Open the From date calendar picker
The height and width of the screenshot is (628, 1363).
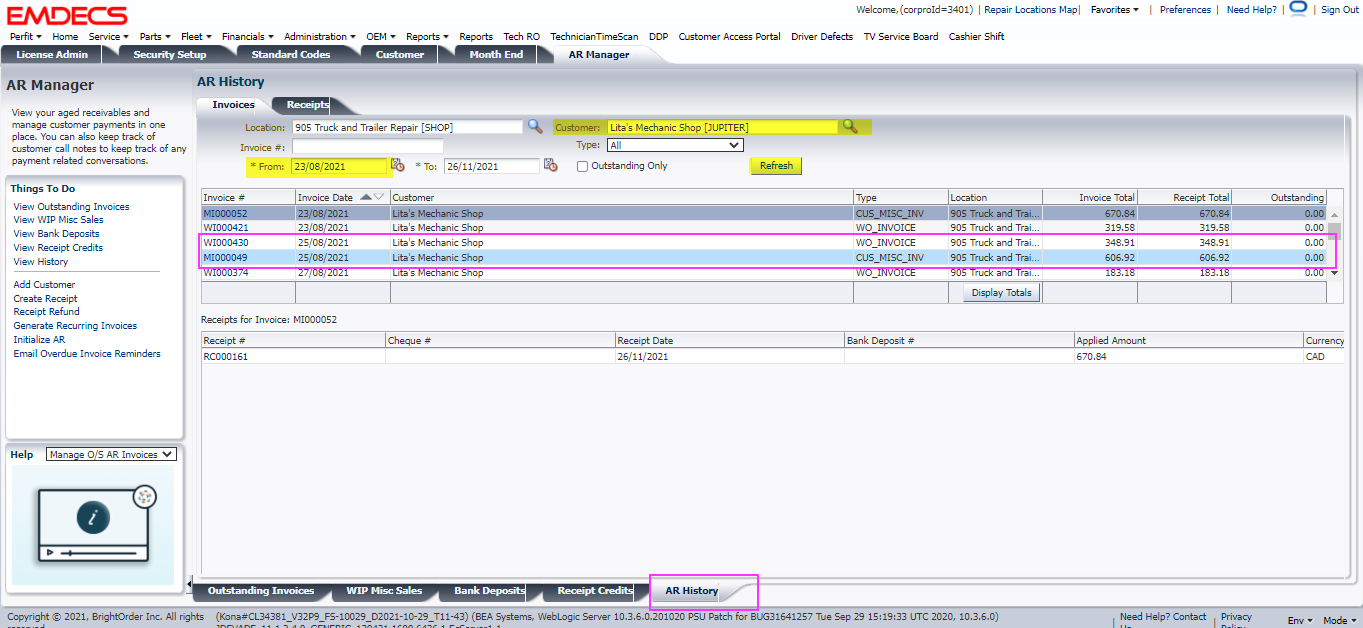(397, 166)
